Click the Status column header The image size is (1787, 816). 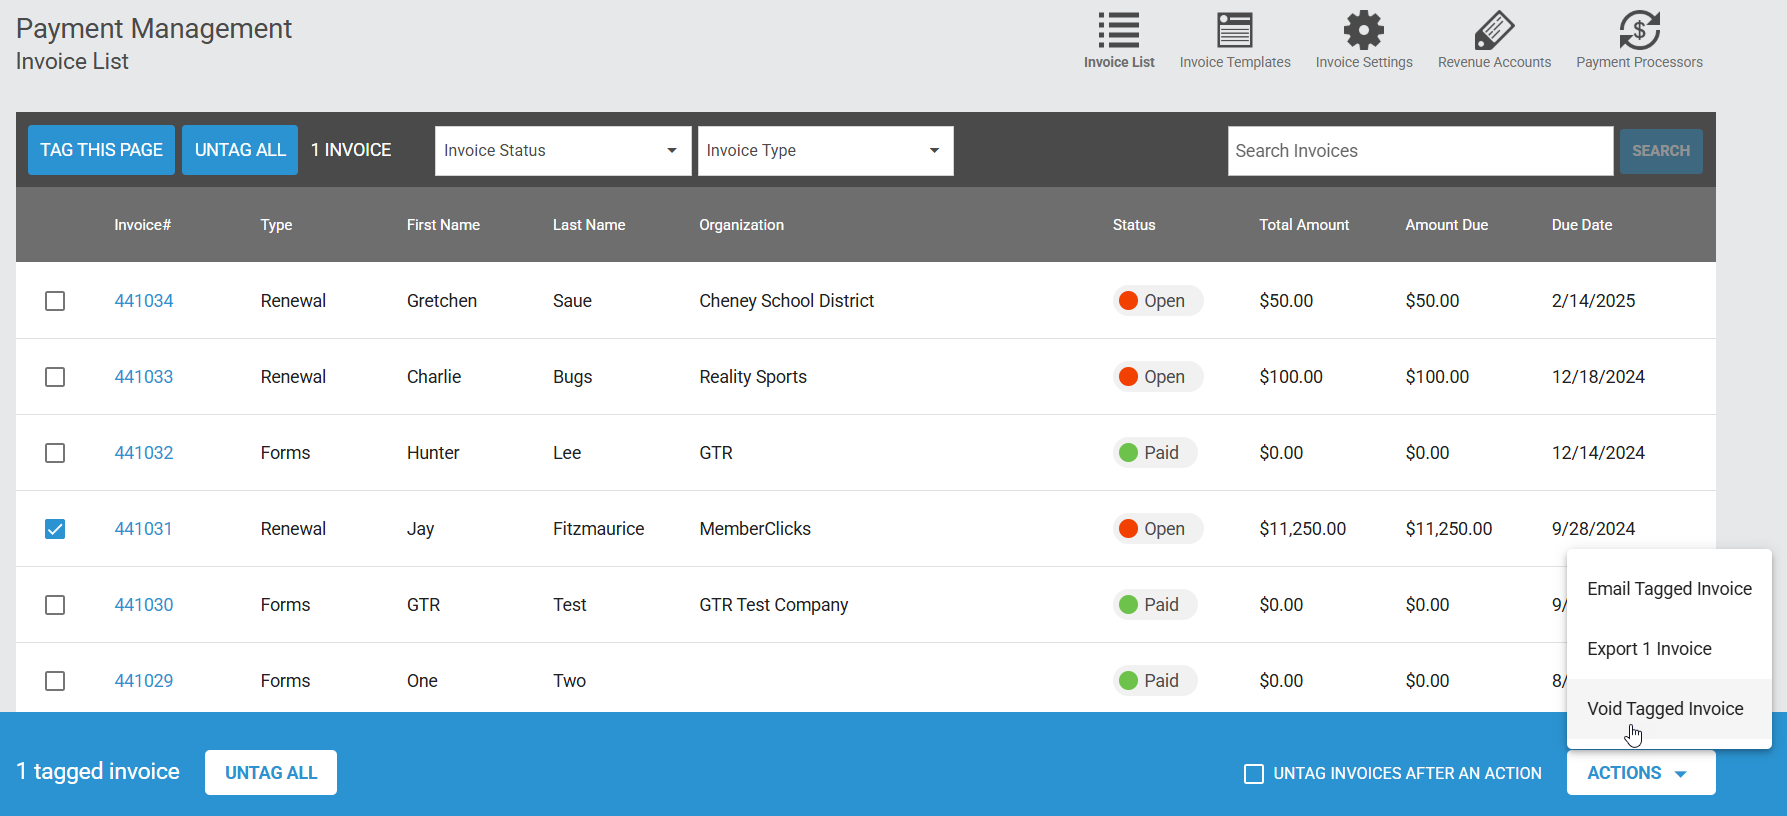click(x=1134, y=225)
